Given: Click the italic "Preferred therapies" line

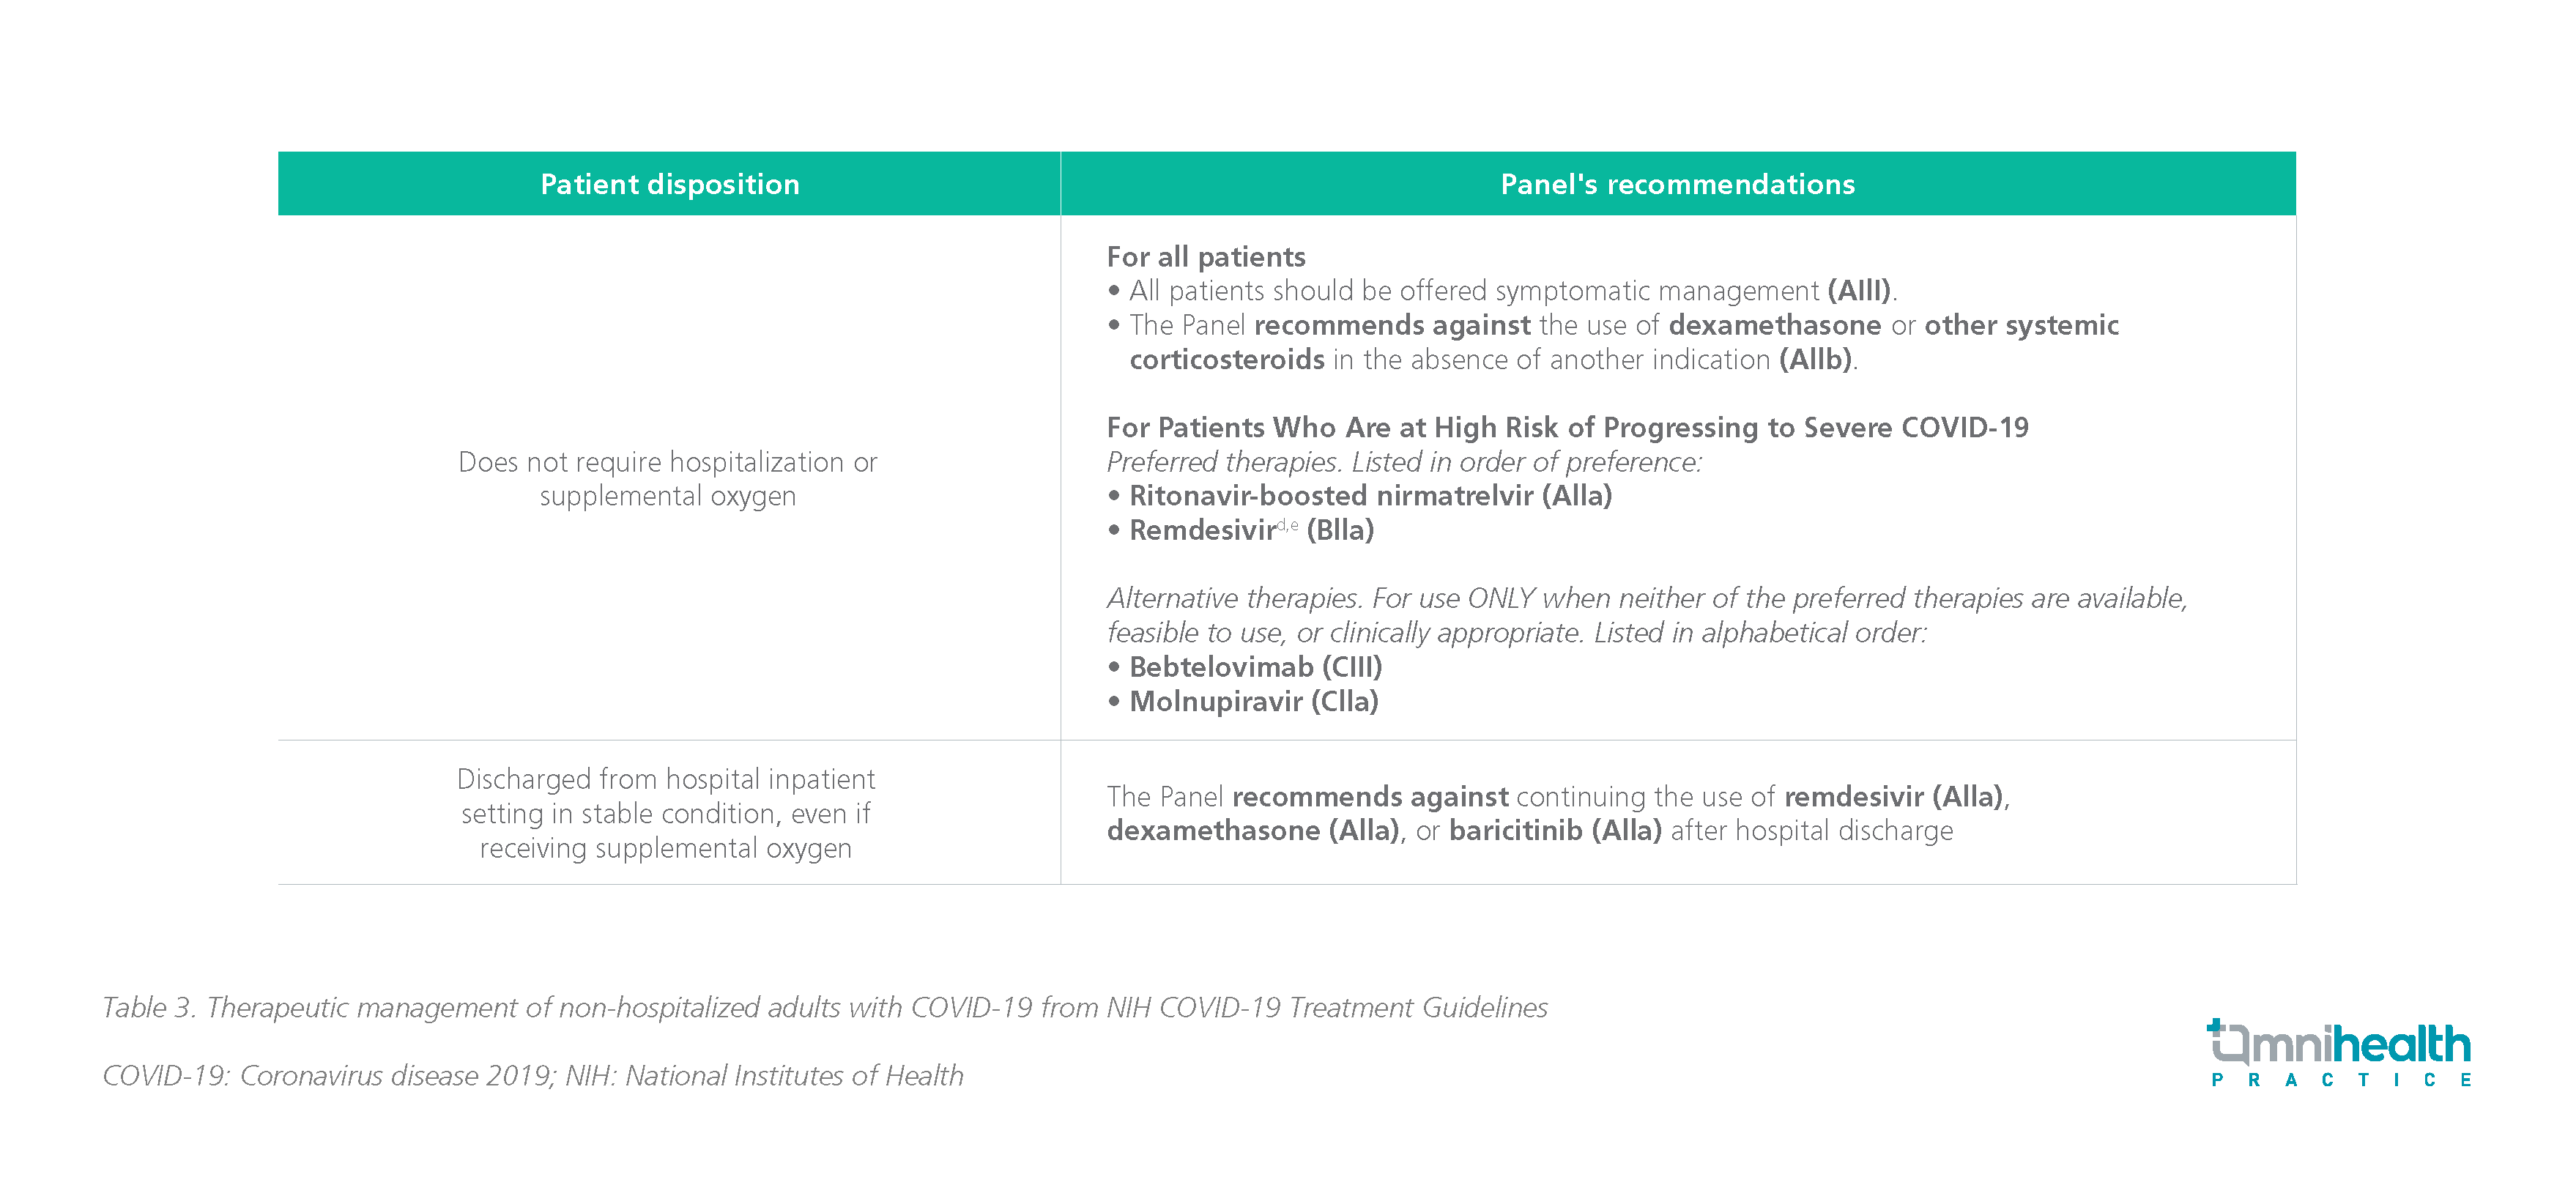Looking at the screenshot, I should point(1403,462).
